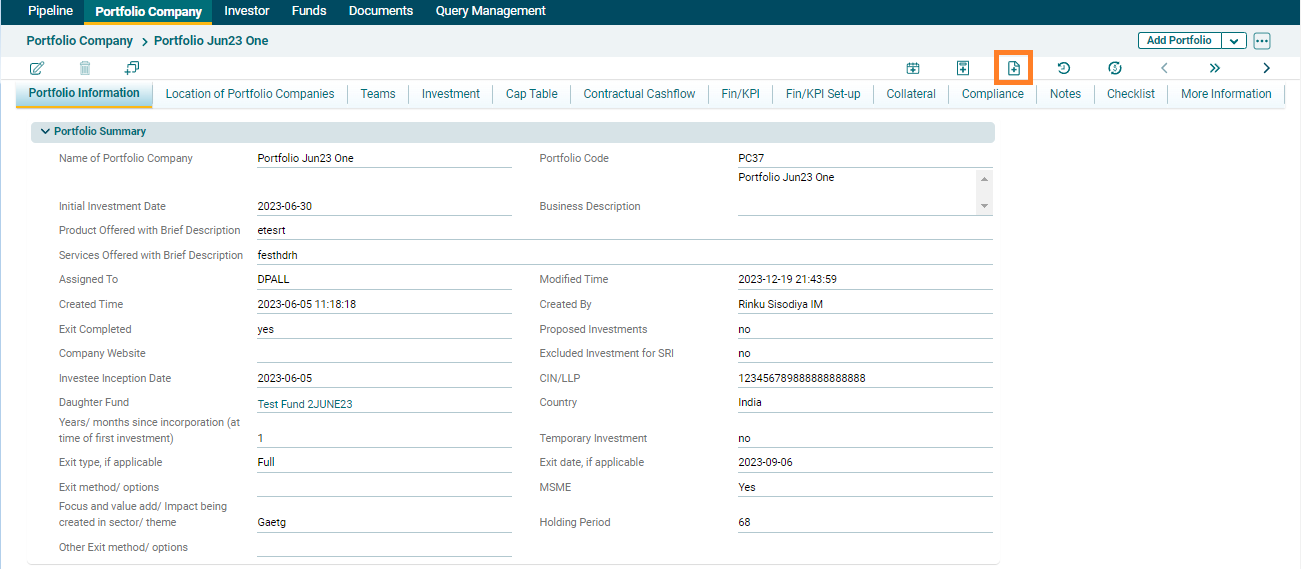This screenshot has width=1301, height=569.
Task: Open the Investor menu
Action: (x=246, y=11)
